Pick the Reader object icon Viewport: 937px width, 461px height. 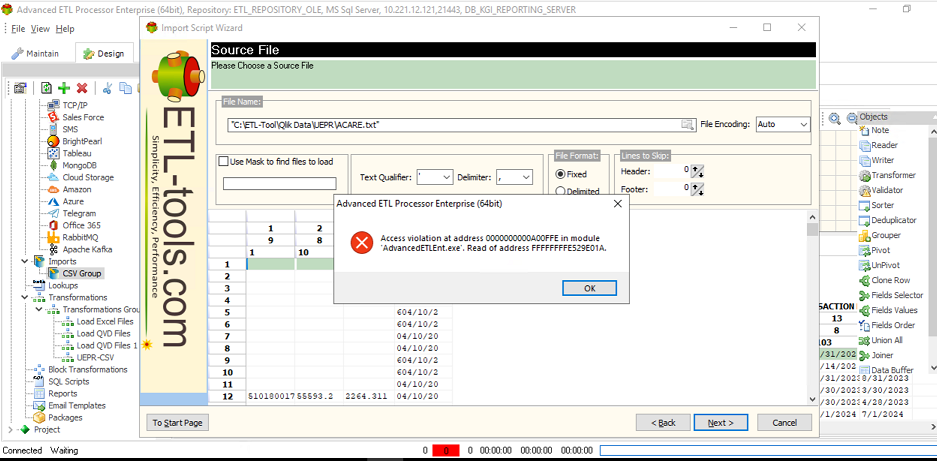coord(864,145)
